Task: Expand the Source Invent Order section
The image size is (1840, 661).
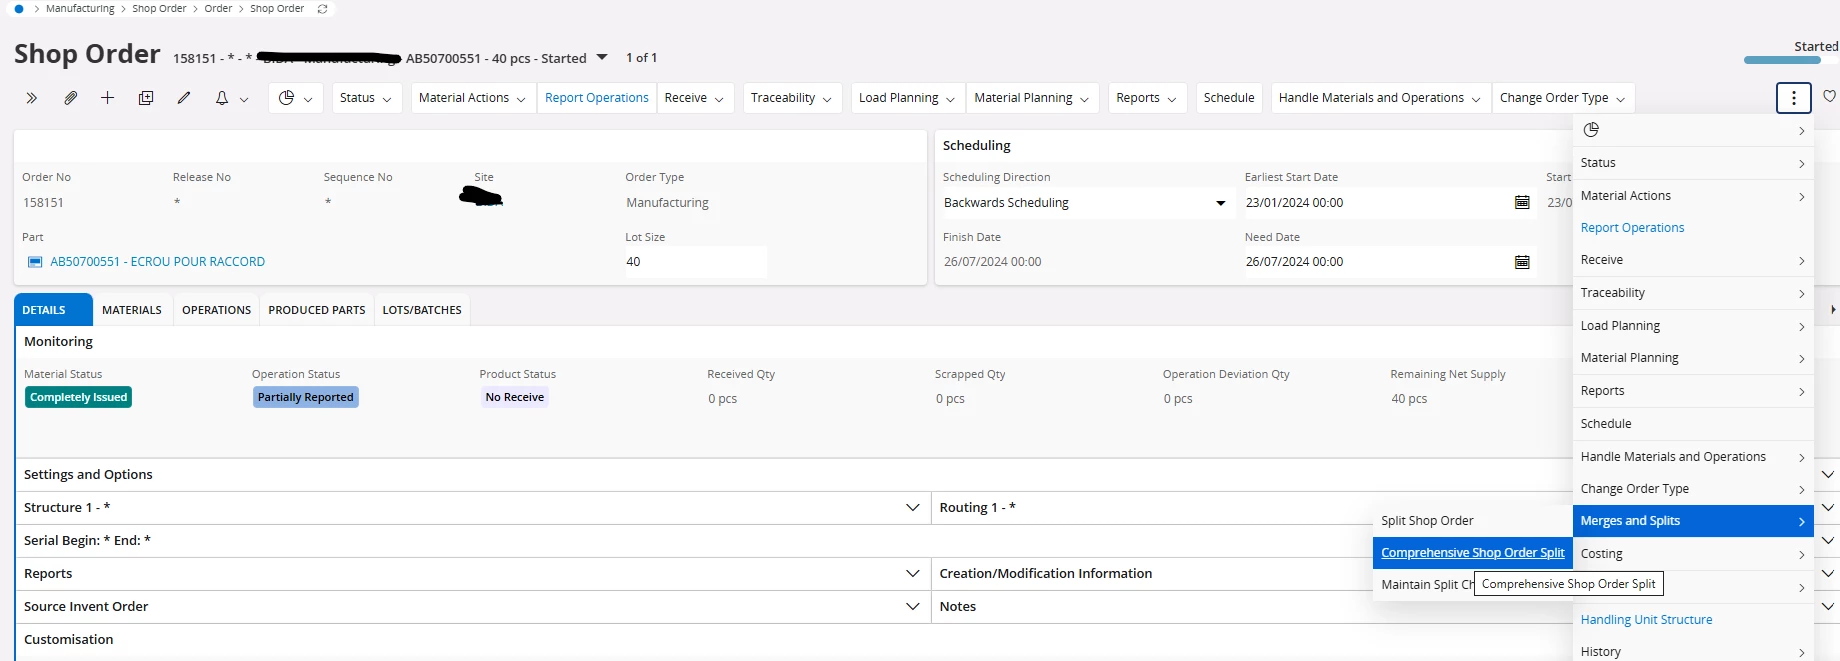Action: click(x=912, y=607)
